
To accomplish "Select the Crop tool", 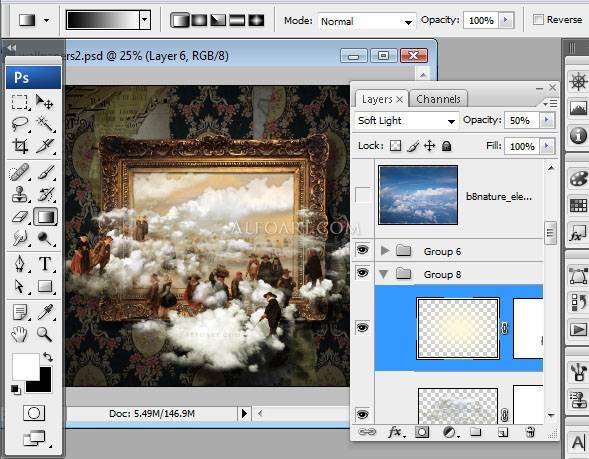I will [x=20, y=146].
